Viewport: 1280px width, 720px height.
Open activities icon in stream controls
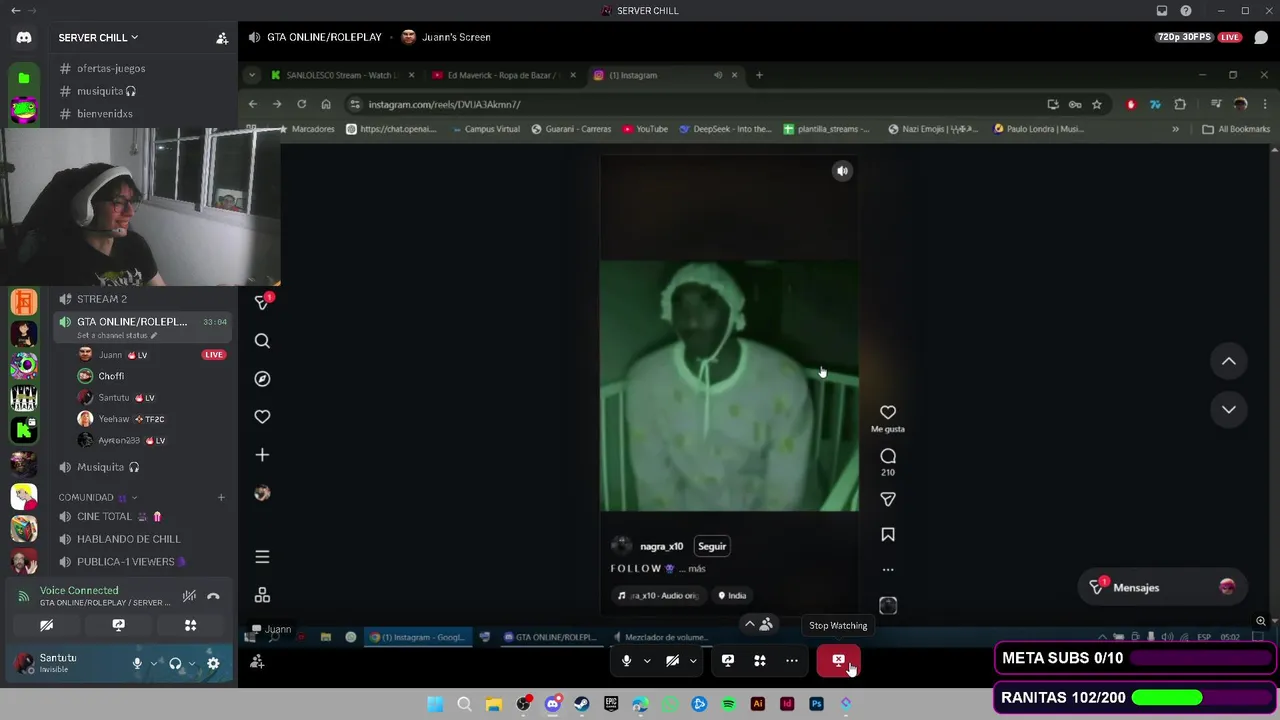coord(760,660)
